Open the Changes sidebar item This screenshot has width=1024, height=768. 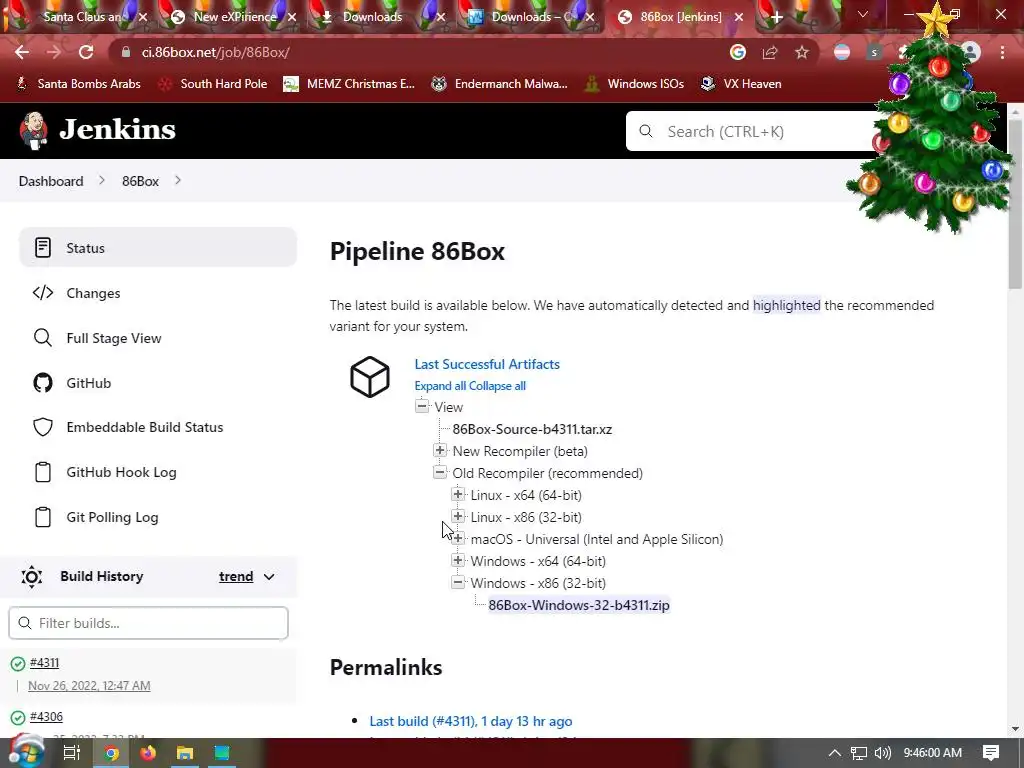click(x=158, y=293)
